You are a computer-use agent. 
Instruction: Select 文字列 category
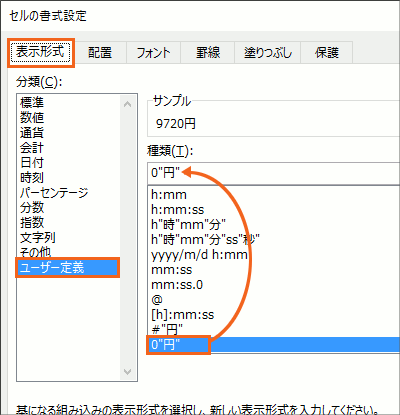click(38, 238)
